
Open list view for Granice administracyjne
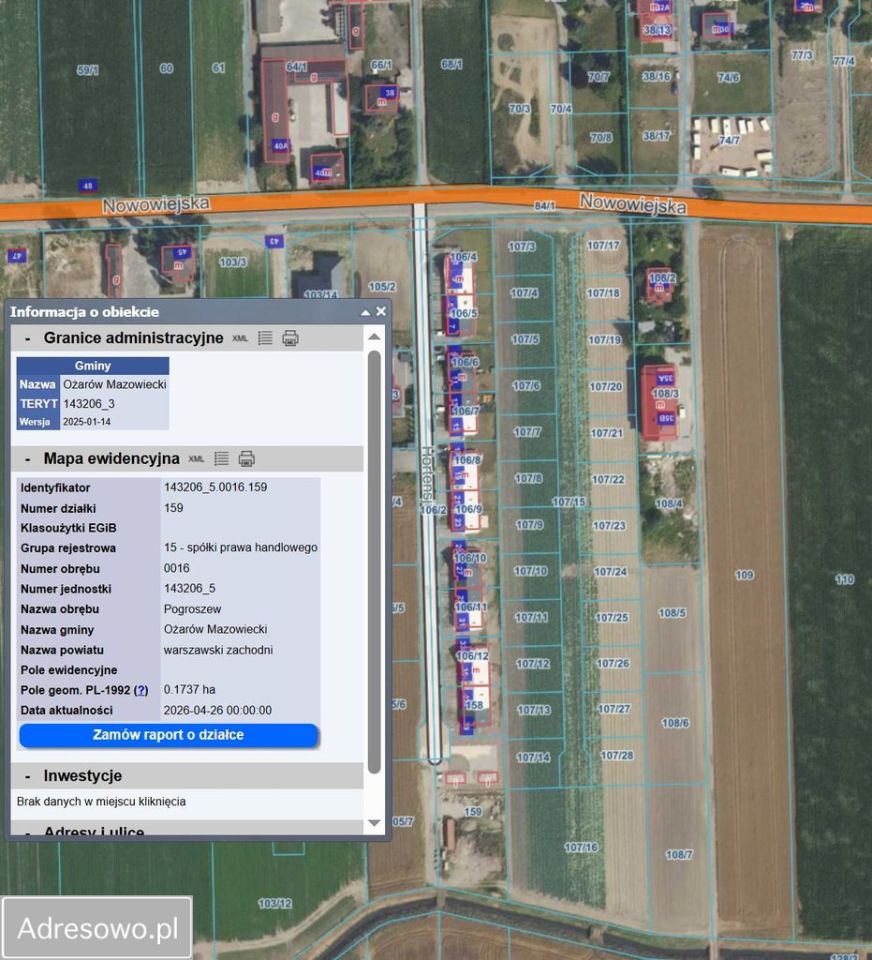pos(265,338)
